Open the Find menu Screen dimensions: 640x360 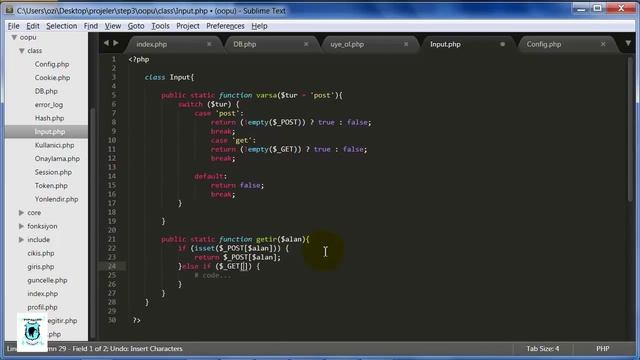(x=91, y=26)
